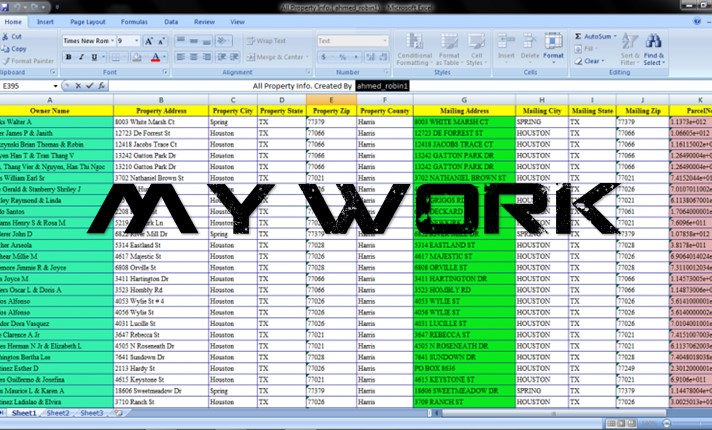
Task: Apply the Fill Color bucket swatch
Action: tap(136, 57)
